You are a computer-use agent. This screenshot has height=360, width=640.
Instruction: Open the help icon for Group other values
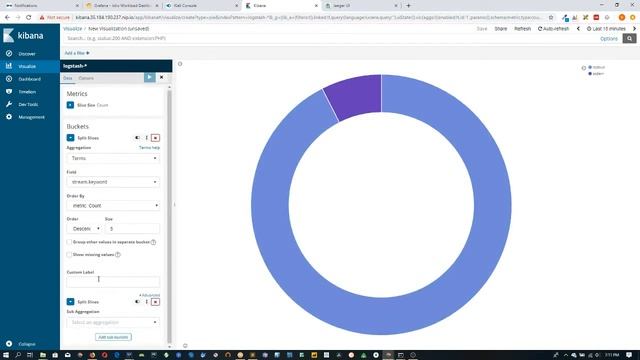pos(153,242)
